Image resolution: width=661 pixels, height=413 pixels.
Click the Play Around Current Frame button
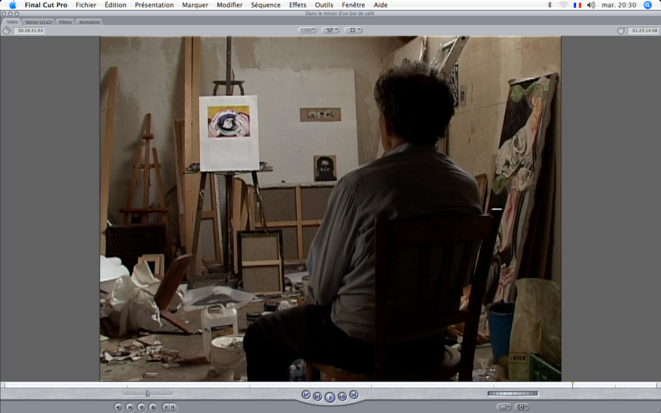coord(342,396)
